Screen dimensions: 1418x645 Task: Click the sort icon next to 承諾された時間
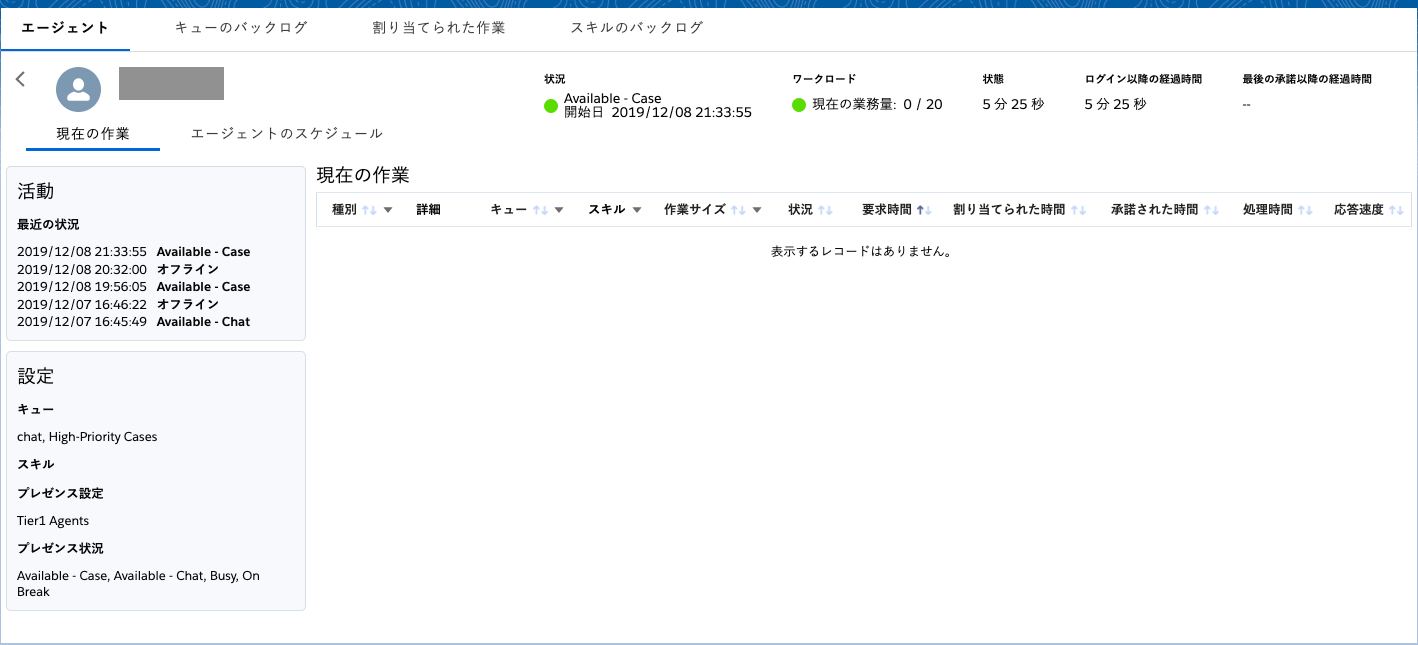[x=1211, y=209]
